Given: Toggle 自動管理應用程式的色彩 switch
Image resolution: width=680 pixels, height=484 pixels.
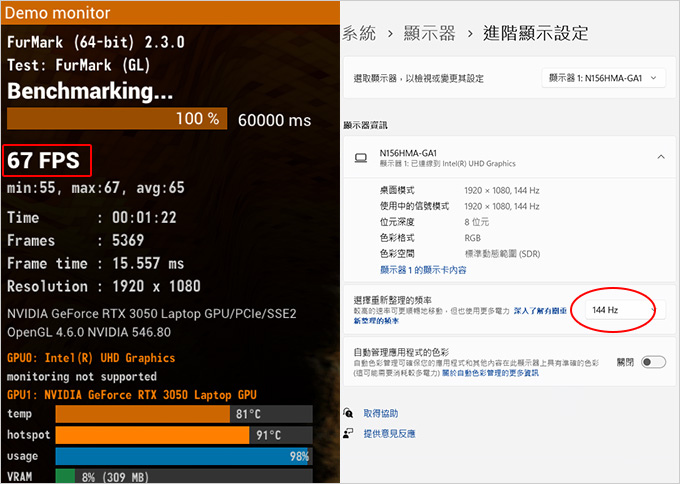Looking at the screenshot, I should coord(654,362).
